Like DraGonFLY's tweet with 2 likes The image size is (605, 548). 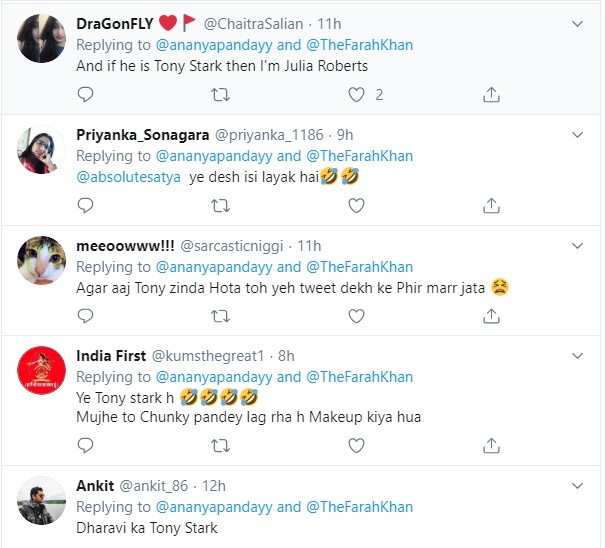click(356, 94)
